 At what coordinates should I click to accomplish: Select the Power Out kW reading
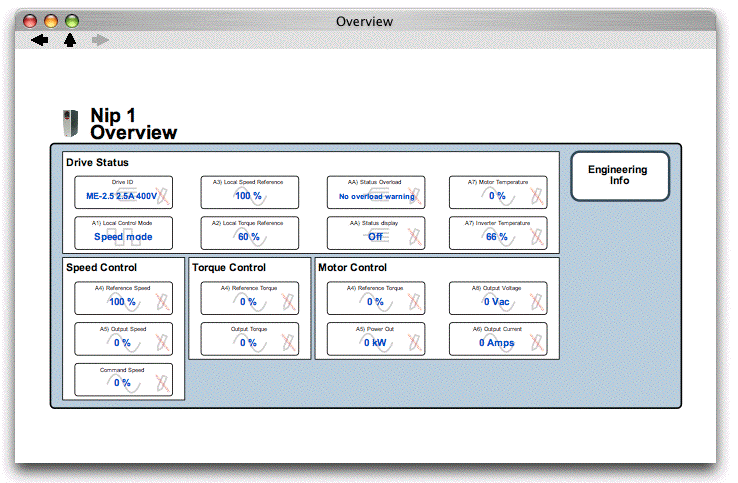pyautogui.click(x=376, y=339)
